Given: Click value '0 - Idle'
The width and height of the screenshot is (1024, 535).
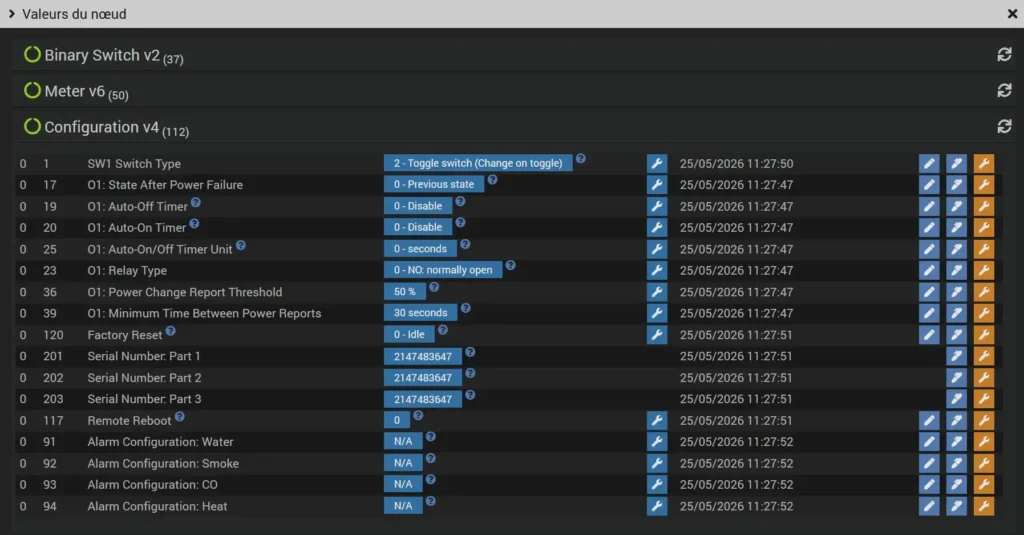Looking at the screenshot, I should click(409, 334).
